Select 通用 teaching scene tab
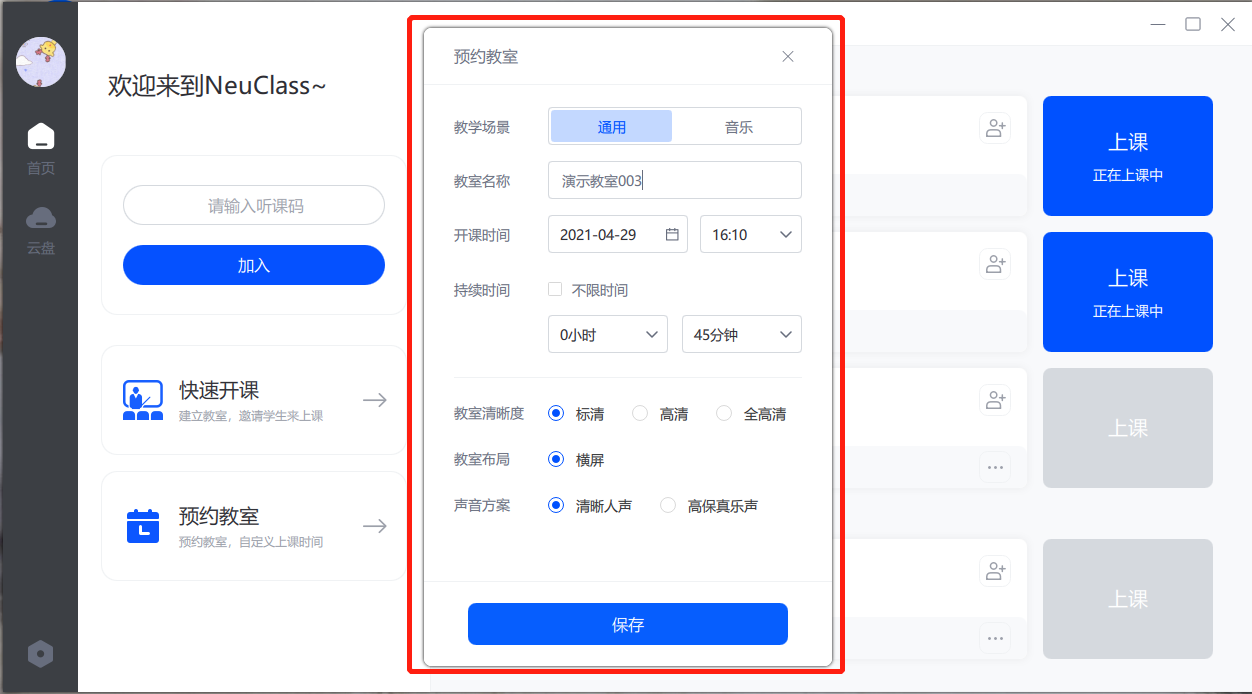This screenshot has height=694, width=1252. pyautogui.click(x=612, y=127)
